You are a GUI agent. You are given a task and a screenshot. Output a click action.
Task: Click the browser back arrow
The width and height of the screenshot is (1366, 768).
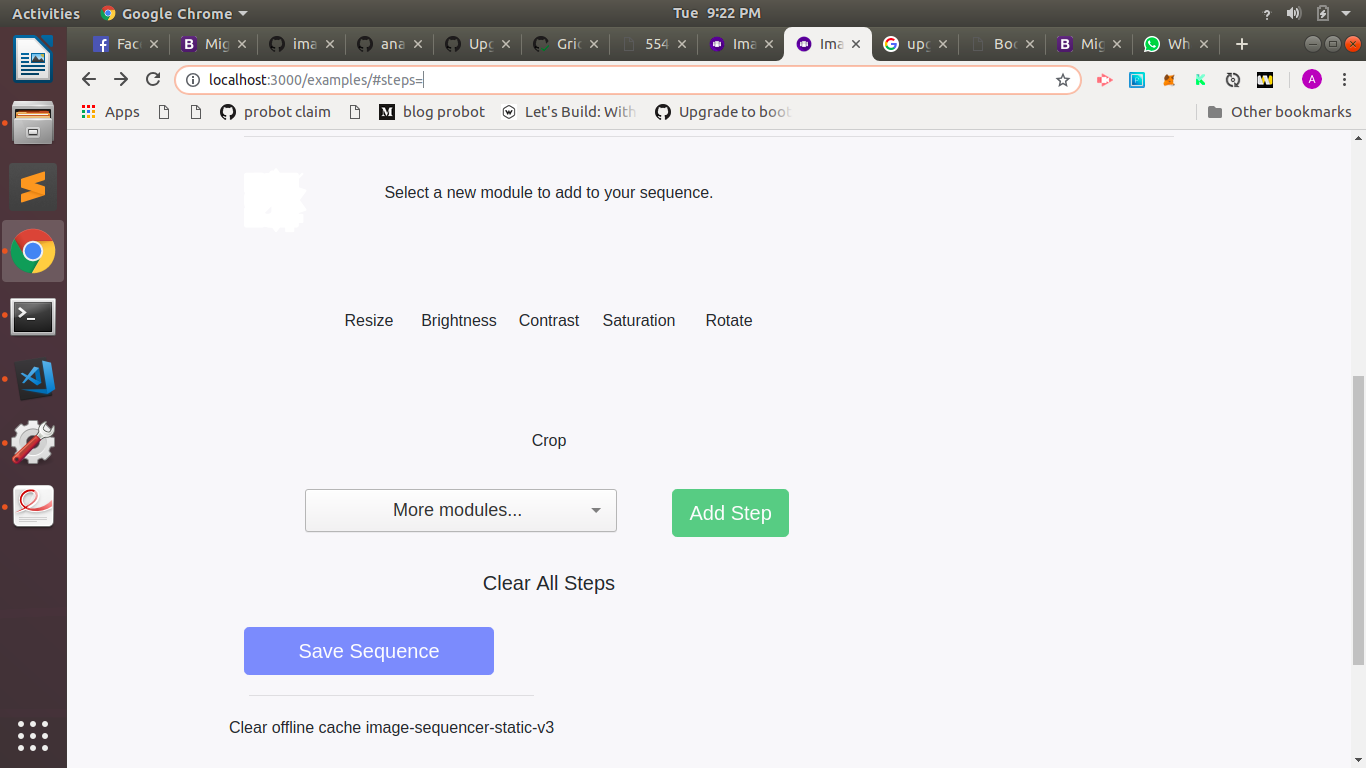tap(89, 80)
